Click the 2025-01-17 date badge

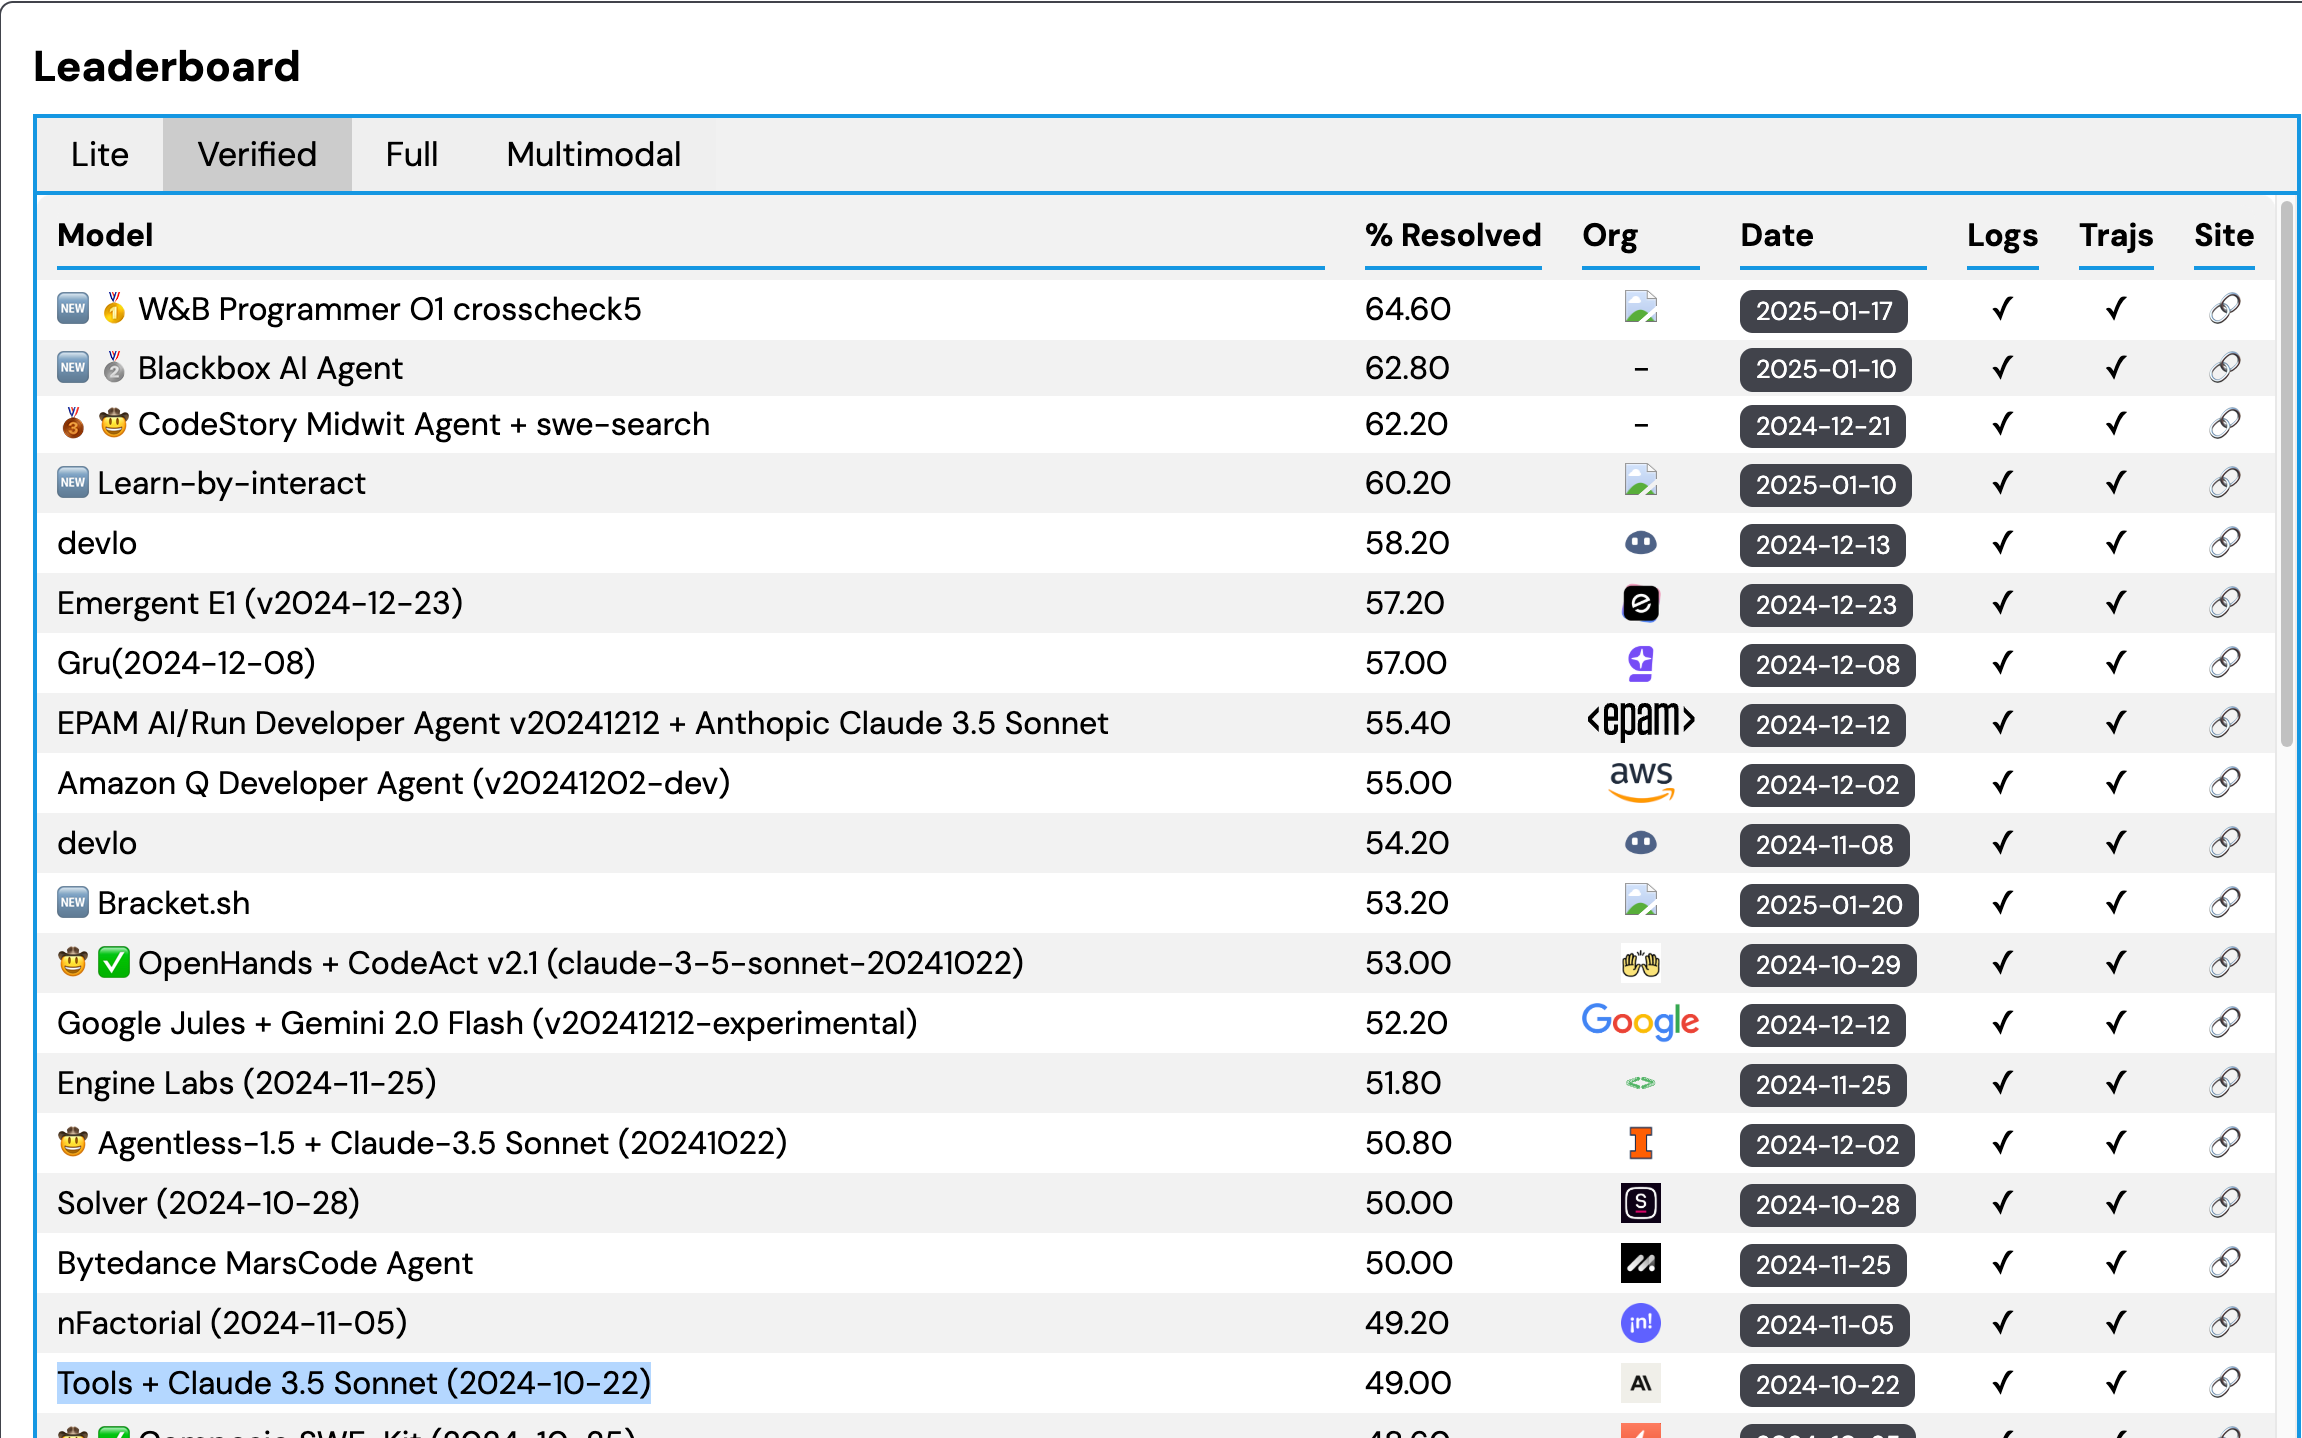click(1824, 311)
